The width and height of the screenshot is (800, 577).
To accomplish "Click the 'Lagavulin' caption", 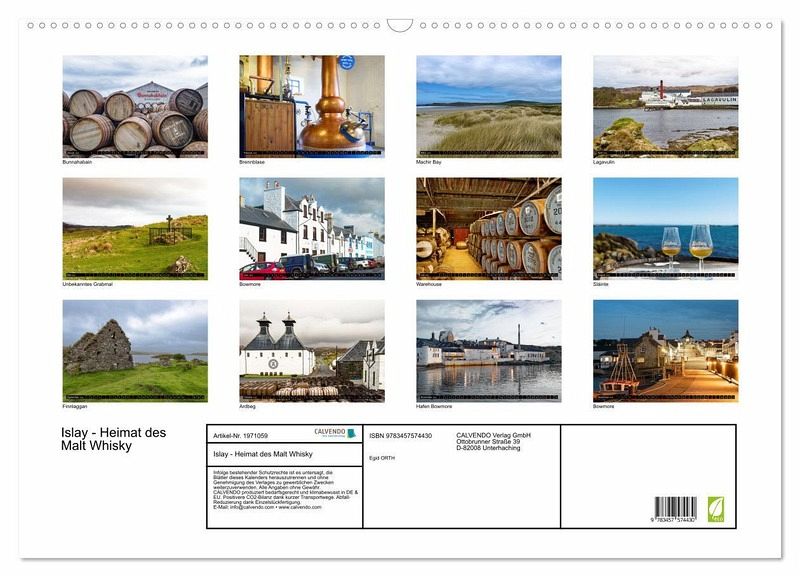I will pyautogui.click(x=604, y=162).
